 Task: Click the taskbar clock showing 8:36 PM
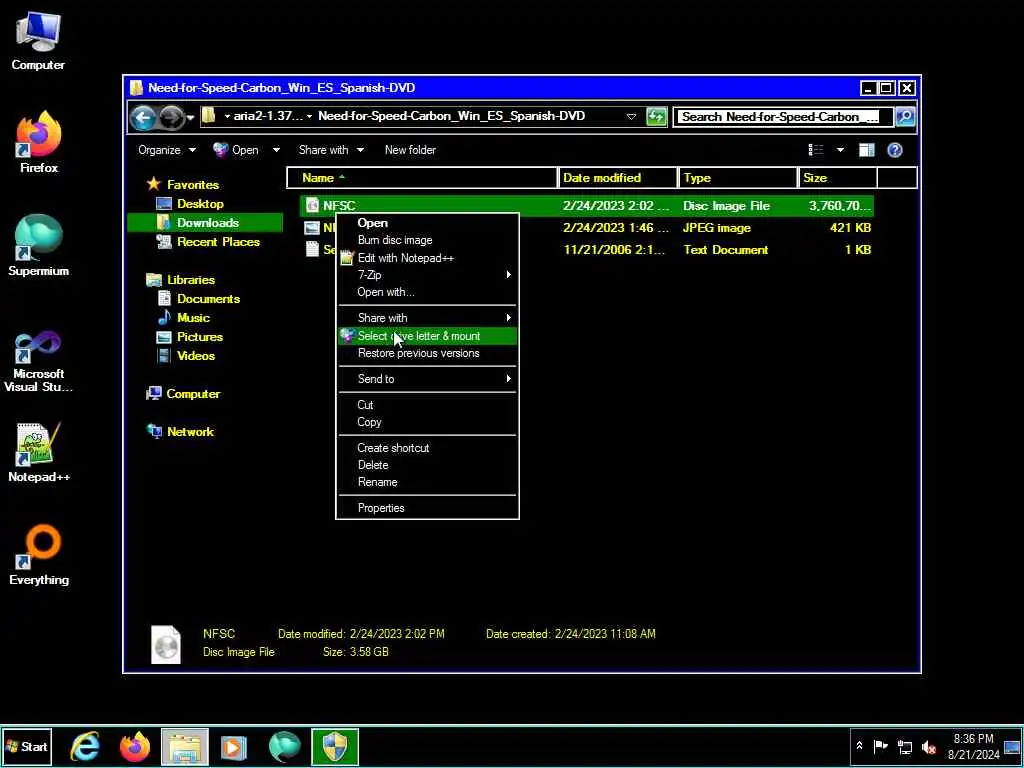click(973, 746)
